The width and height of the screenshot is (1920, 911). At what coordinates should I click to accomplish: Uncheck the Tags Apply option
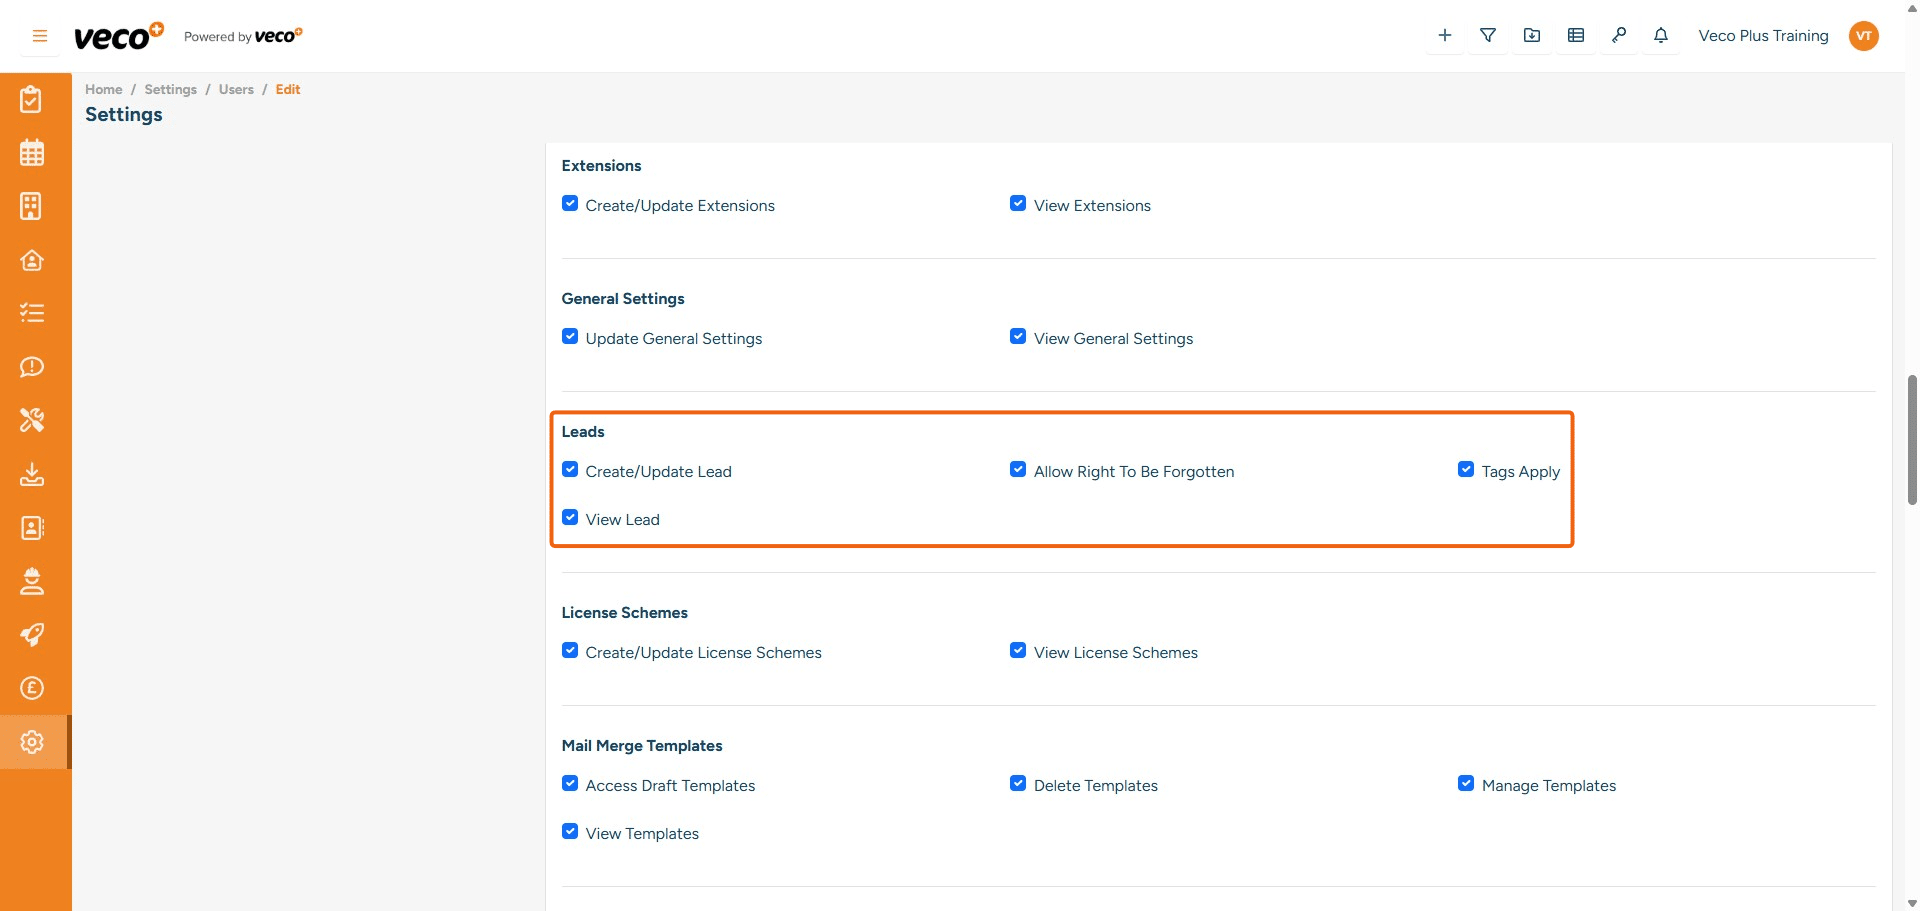(x=1466, y=468)
